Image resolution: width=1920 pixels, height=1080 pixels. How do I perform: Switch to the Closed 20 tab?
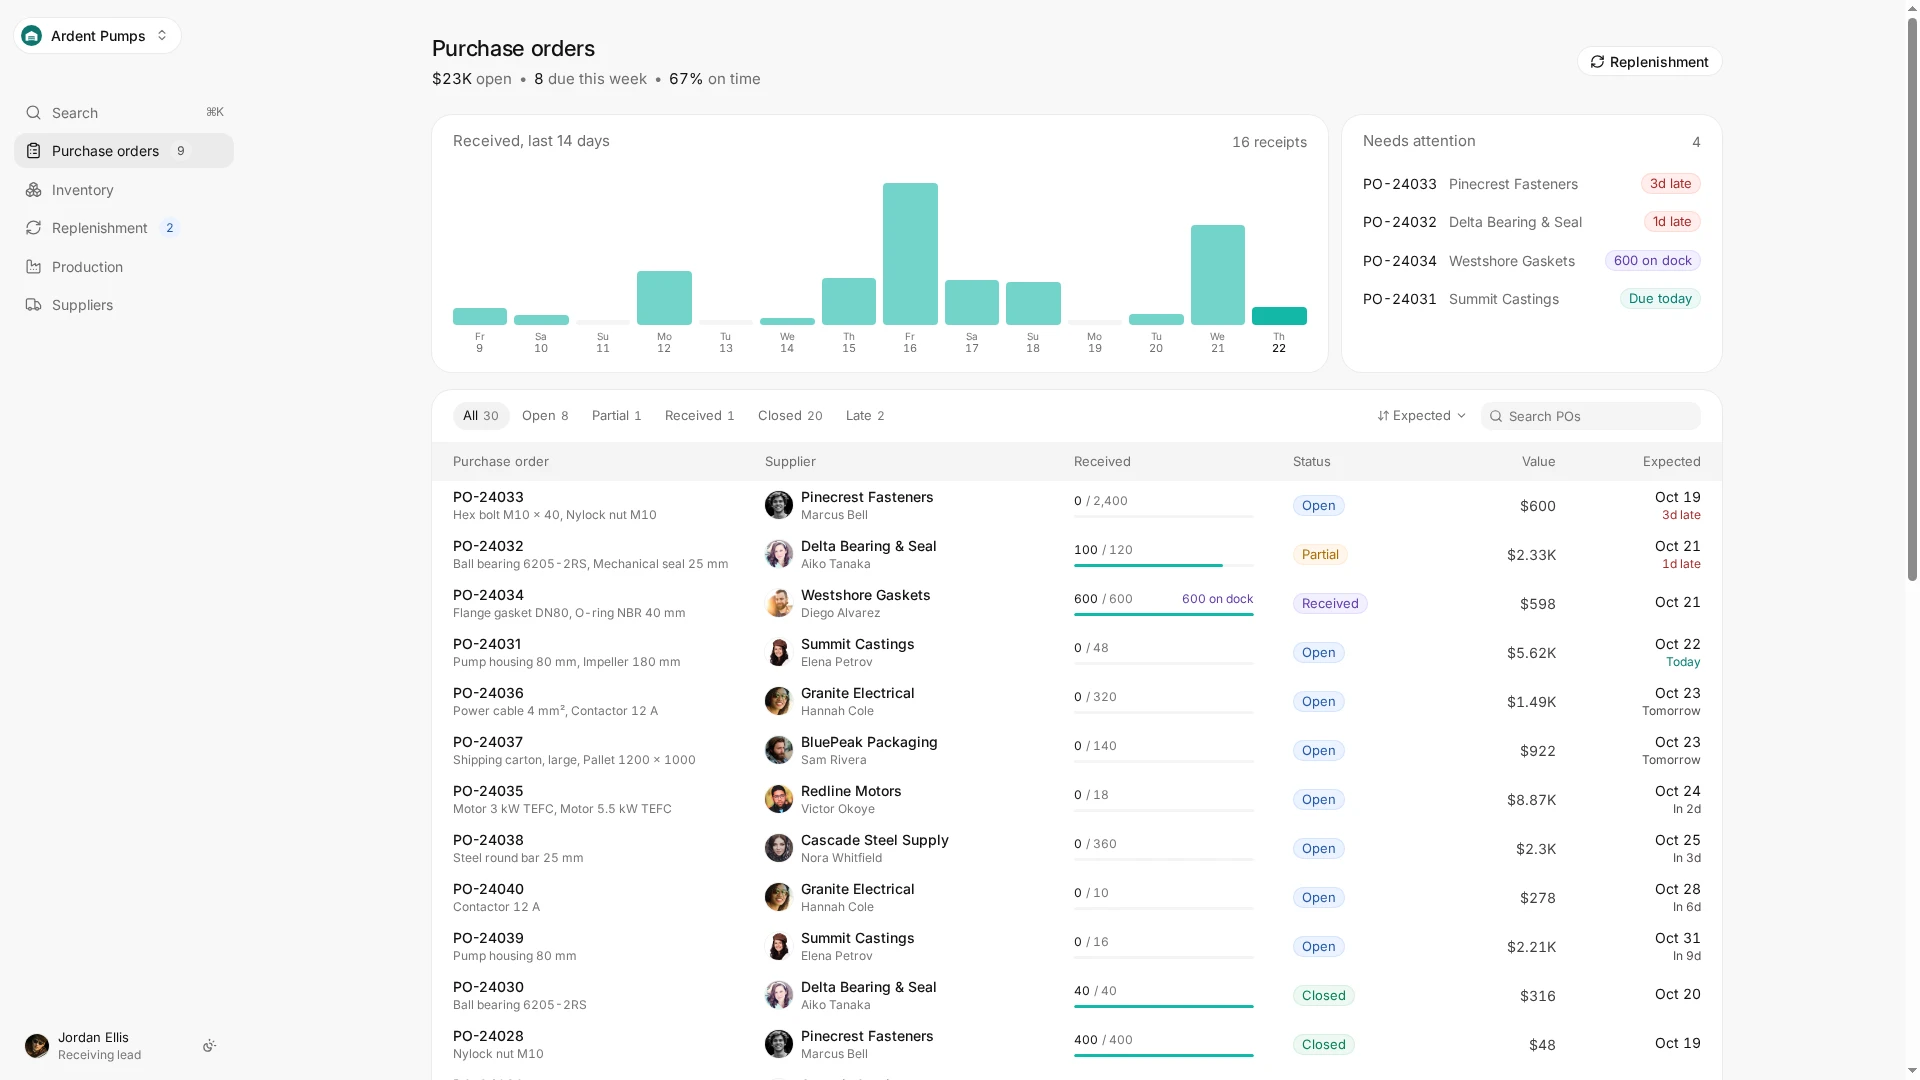click(790, 416)
